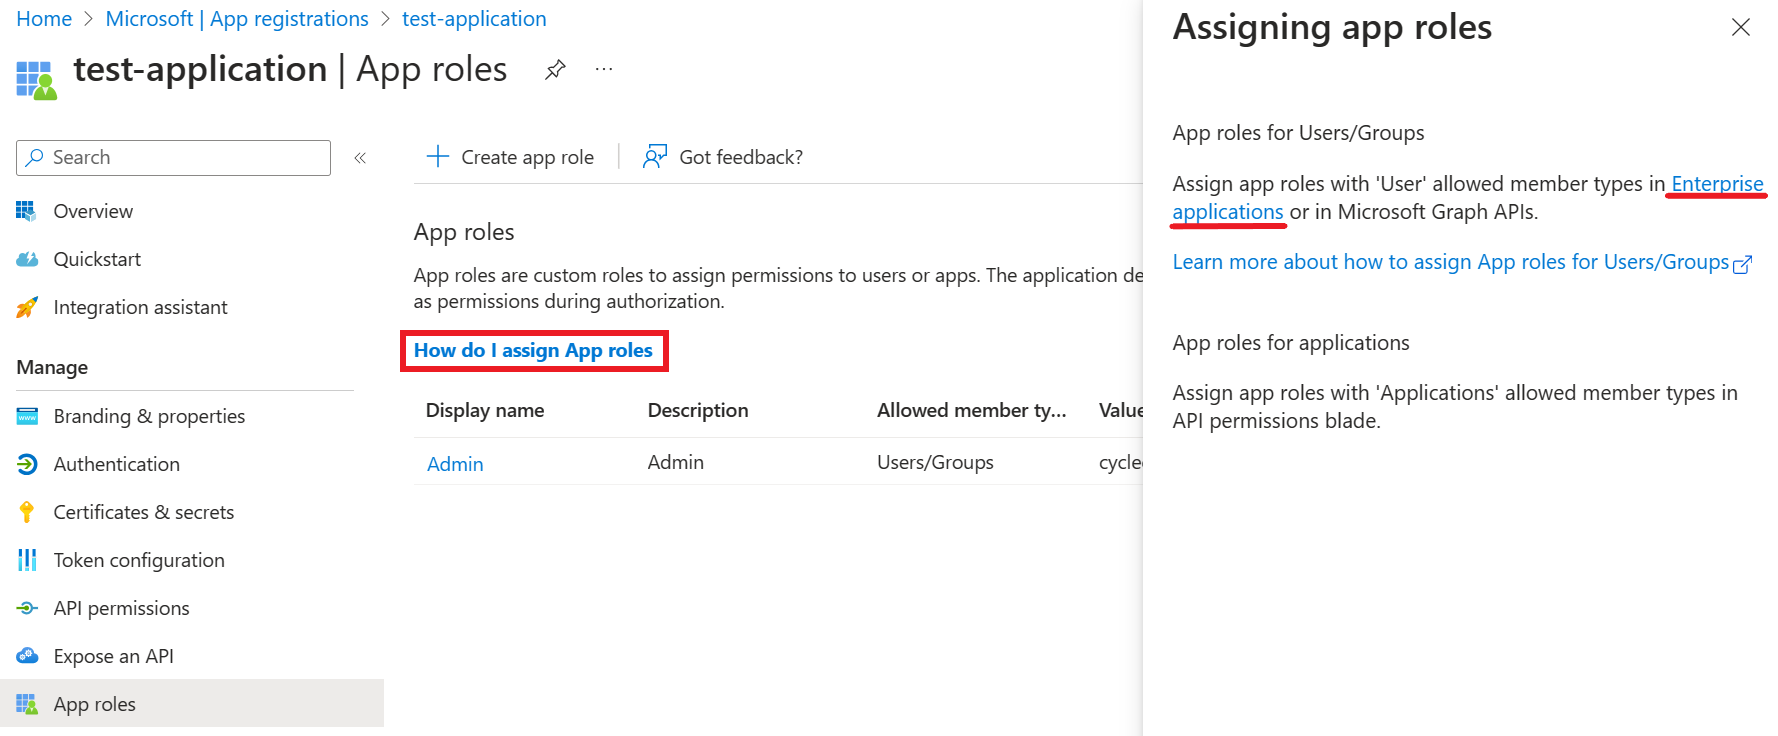Viewport: 1778px width, 736px height.
Task: Close the Assigning app roles panel
Action: click(x=1741, y=27)
